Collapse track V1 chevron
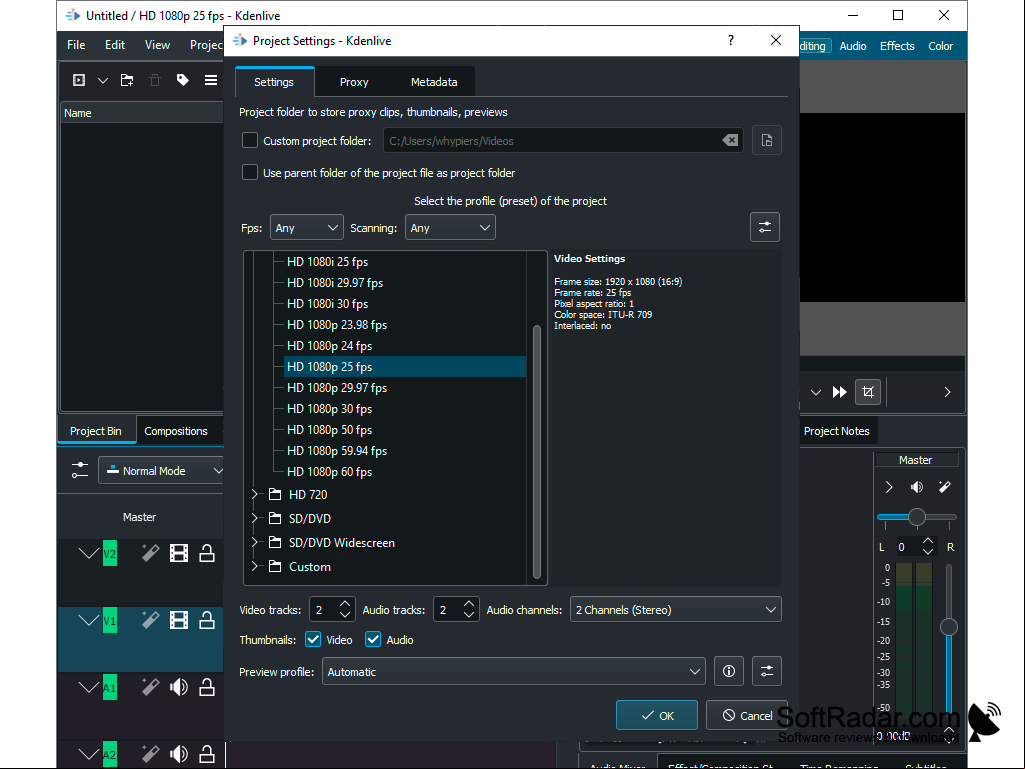1025x769 pixels. [88, 620]
